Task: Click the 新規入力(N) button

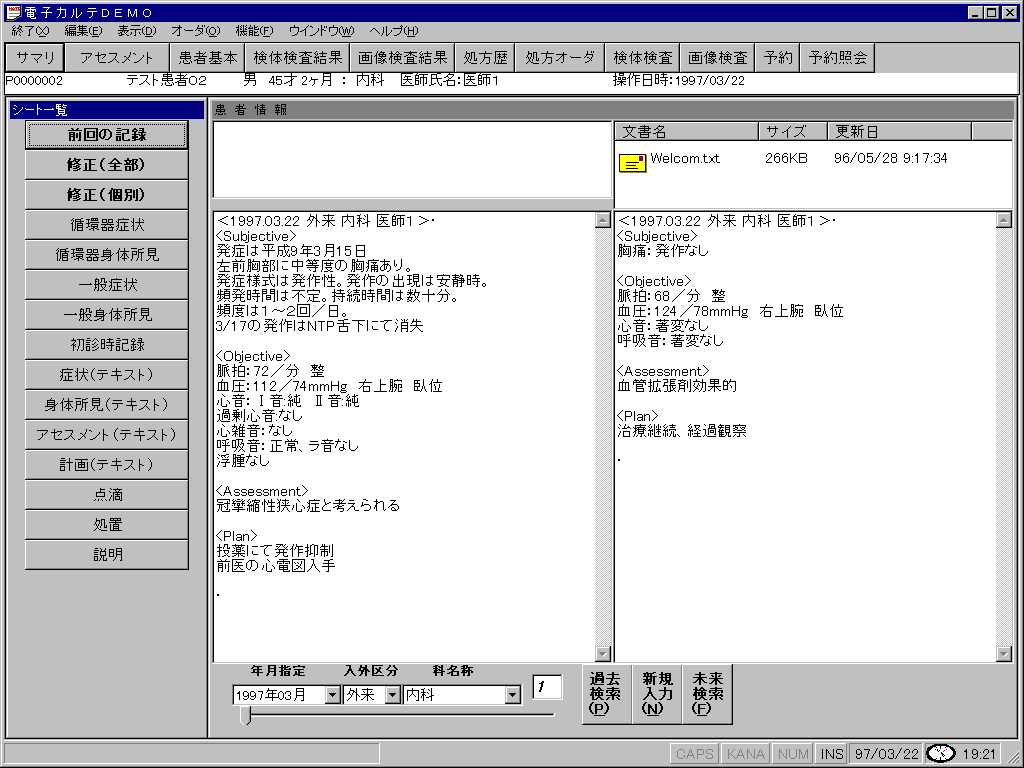Action: click(657, 693)
